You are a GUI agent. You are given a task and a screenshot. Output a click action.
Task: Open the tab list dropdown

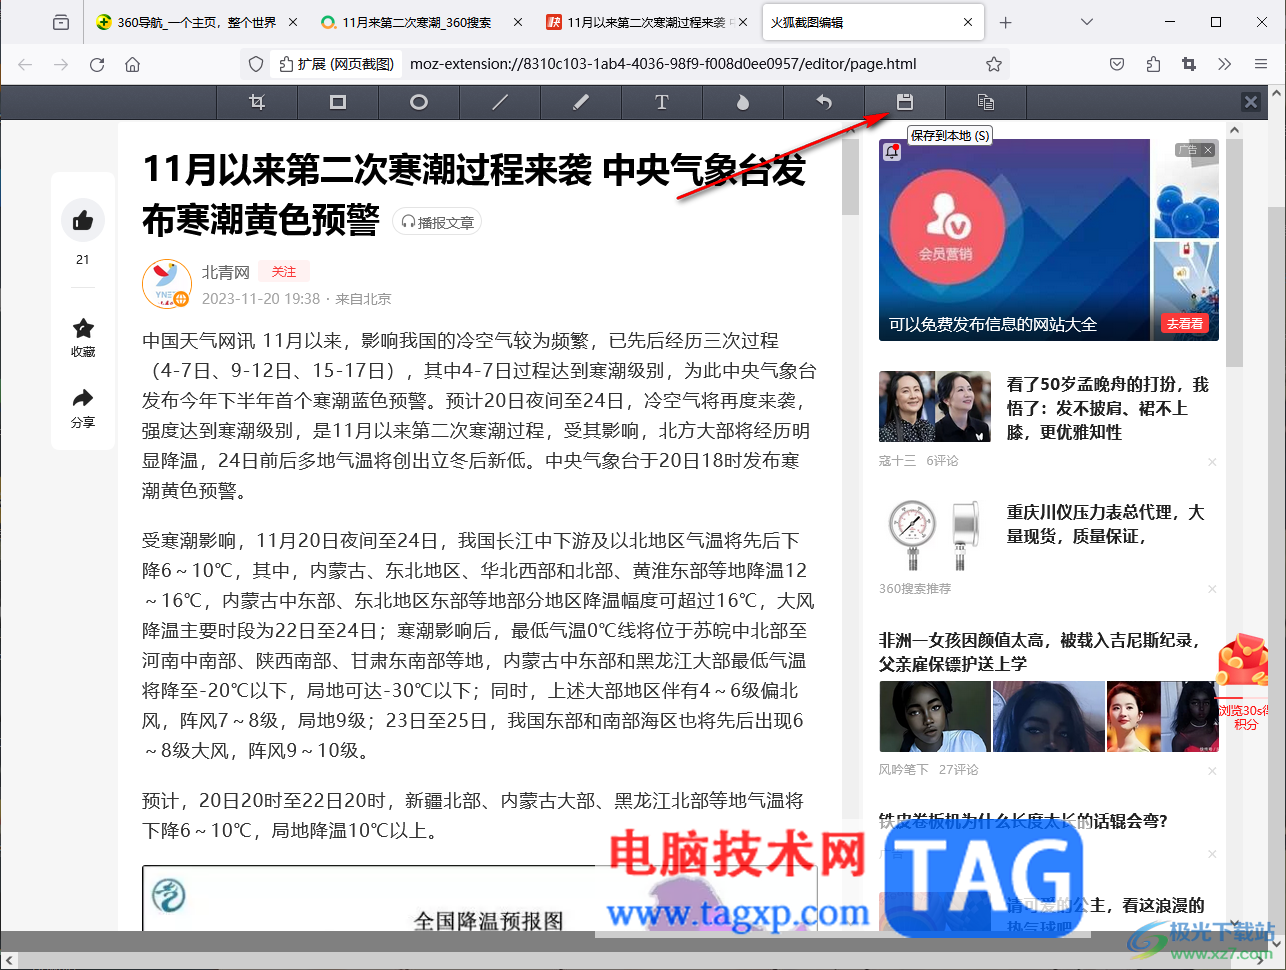point(1086,21)
